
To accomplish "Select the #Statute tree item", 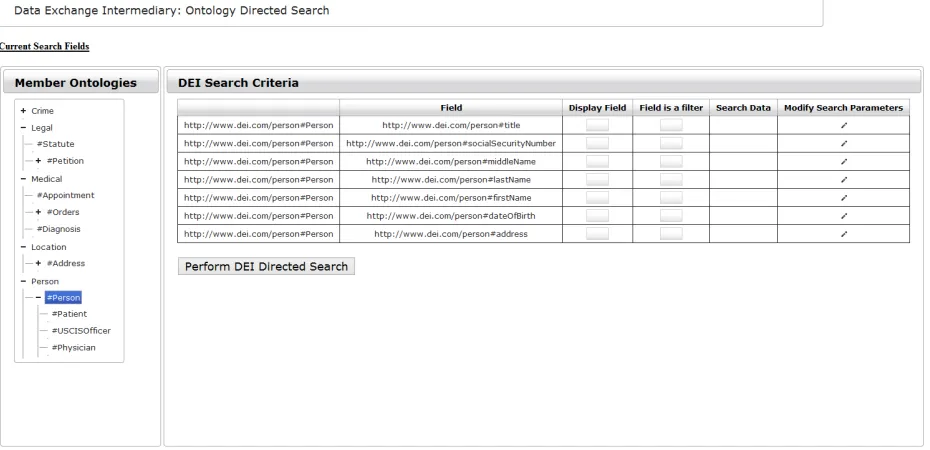I will pos(55,144).
